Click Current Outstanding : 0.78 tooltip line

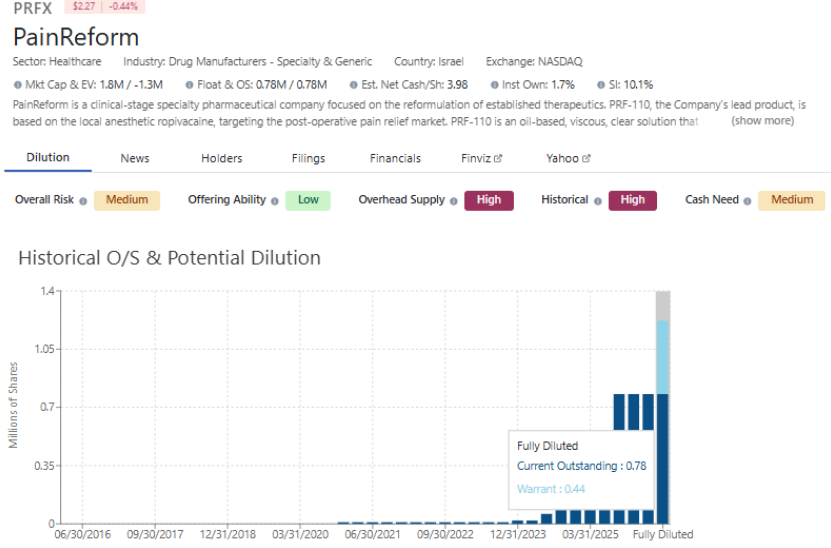click(x=581, y=466)
